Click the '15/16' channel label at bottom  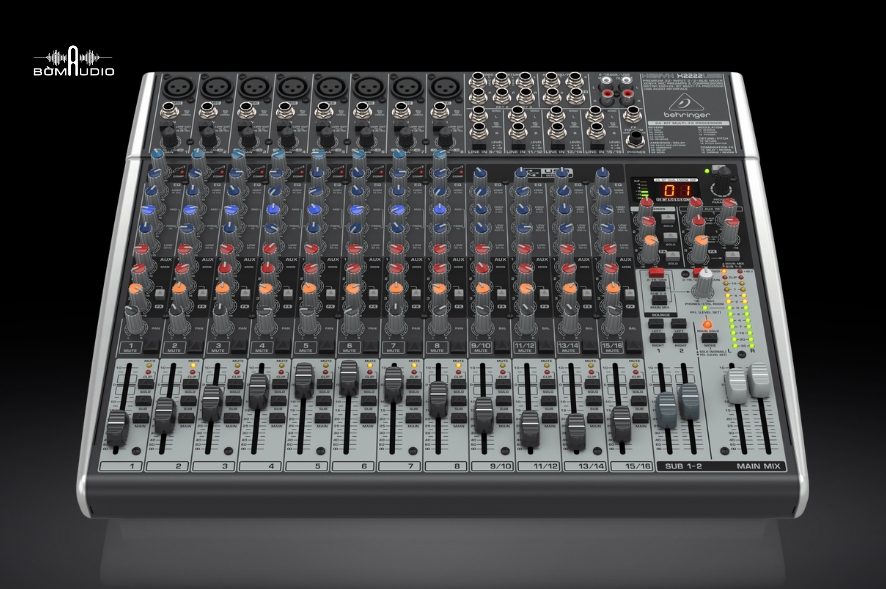click(637, 466)
